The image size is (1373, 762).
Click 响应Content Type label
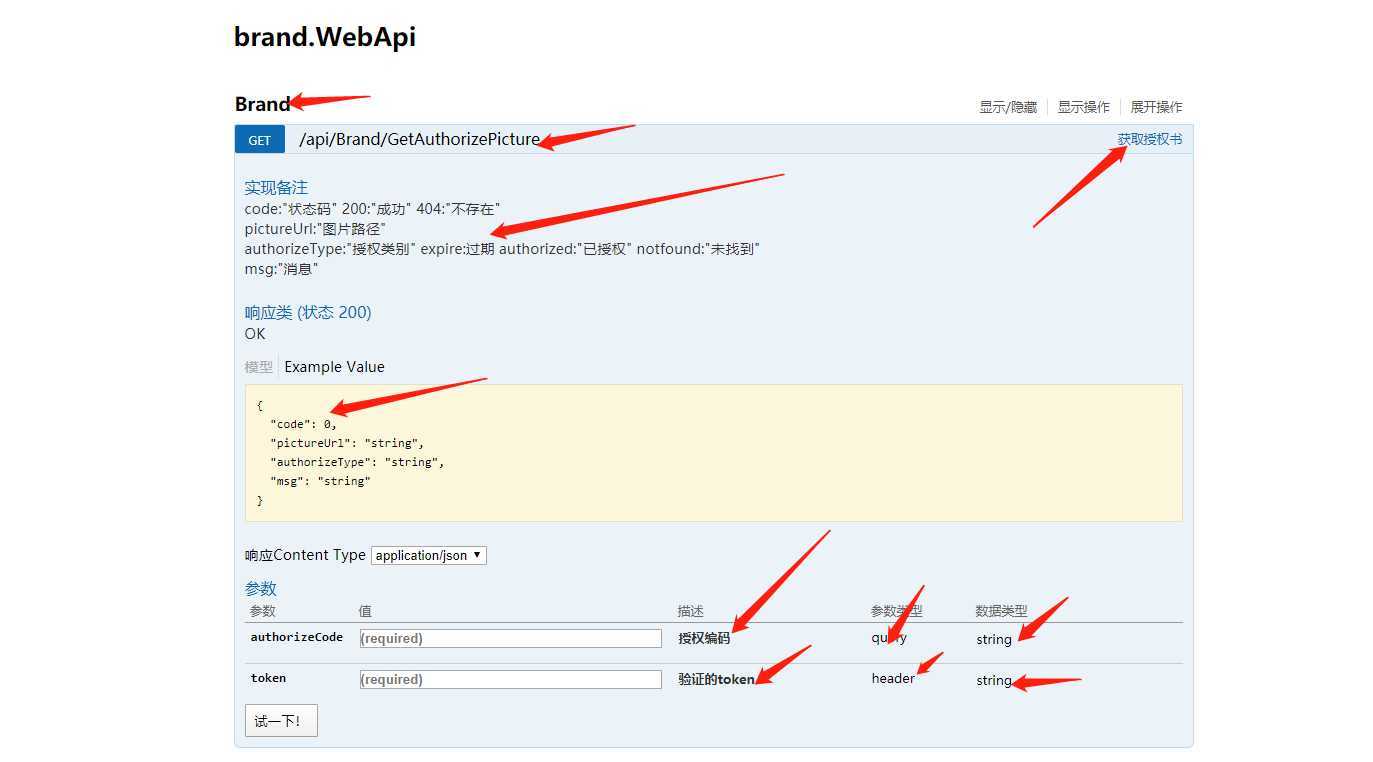click(x=305, y=555)
